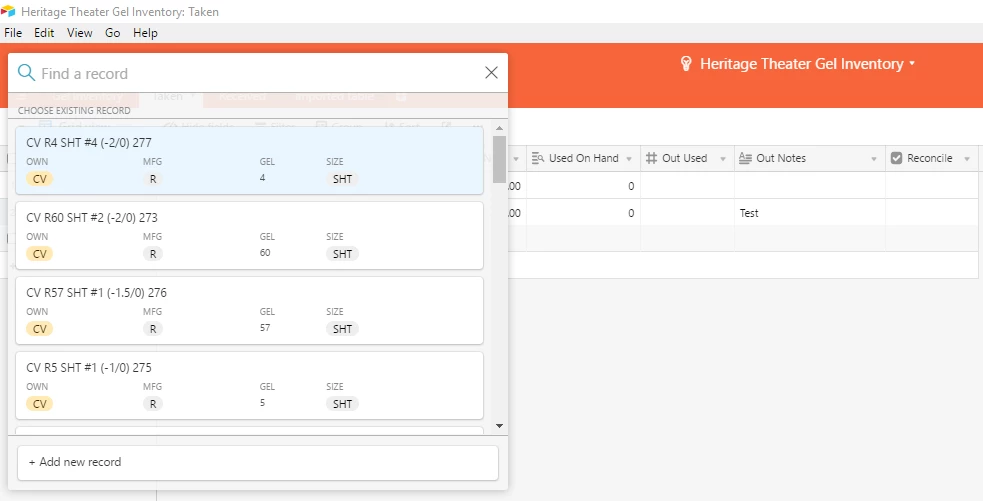Click SHT size tag in R5 record
Screen dimensions: 983x501
pyautogui.click(x=342, y=404)
